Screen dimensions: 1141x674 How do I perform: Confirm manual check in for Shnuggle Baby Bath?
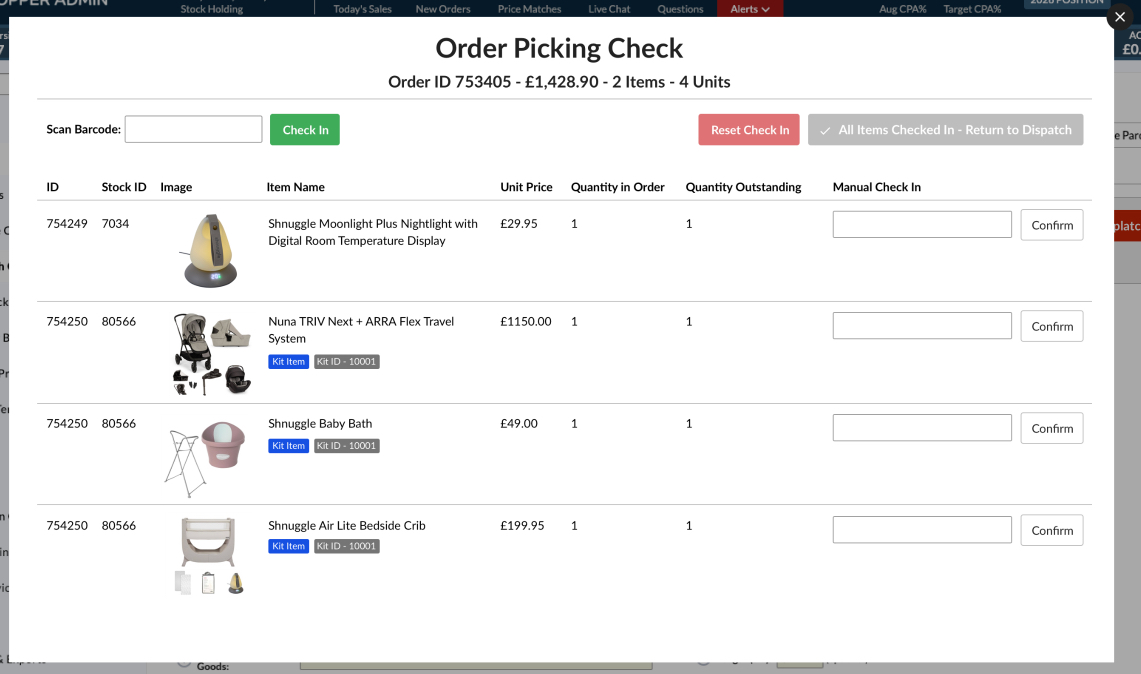point(1051,428)
